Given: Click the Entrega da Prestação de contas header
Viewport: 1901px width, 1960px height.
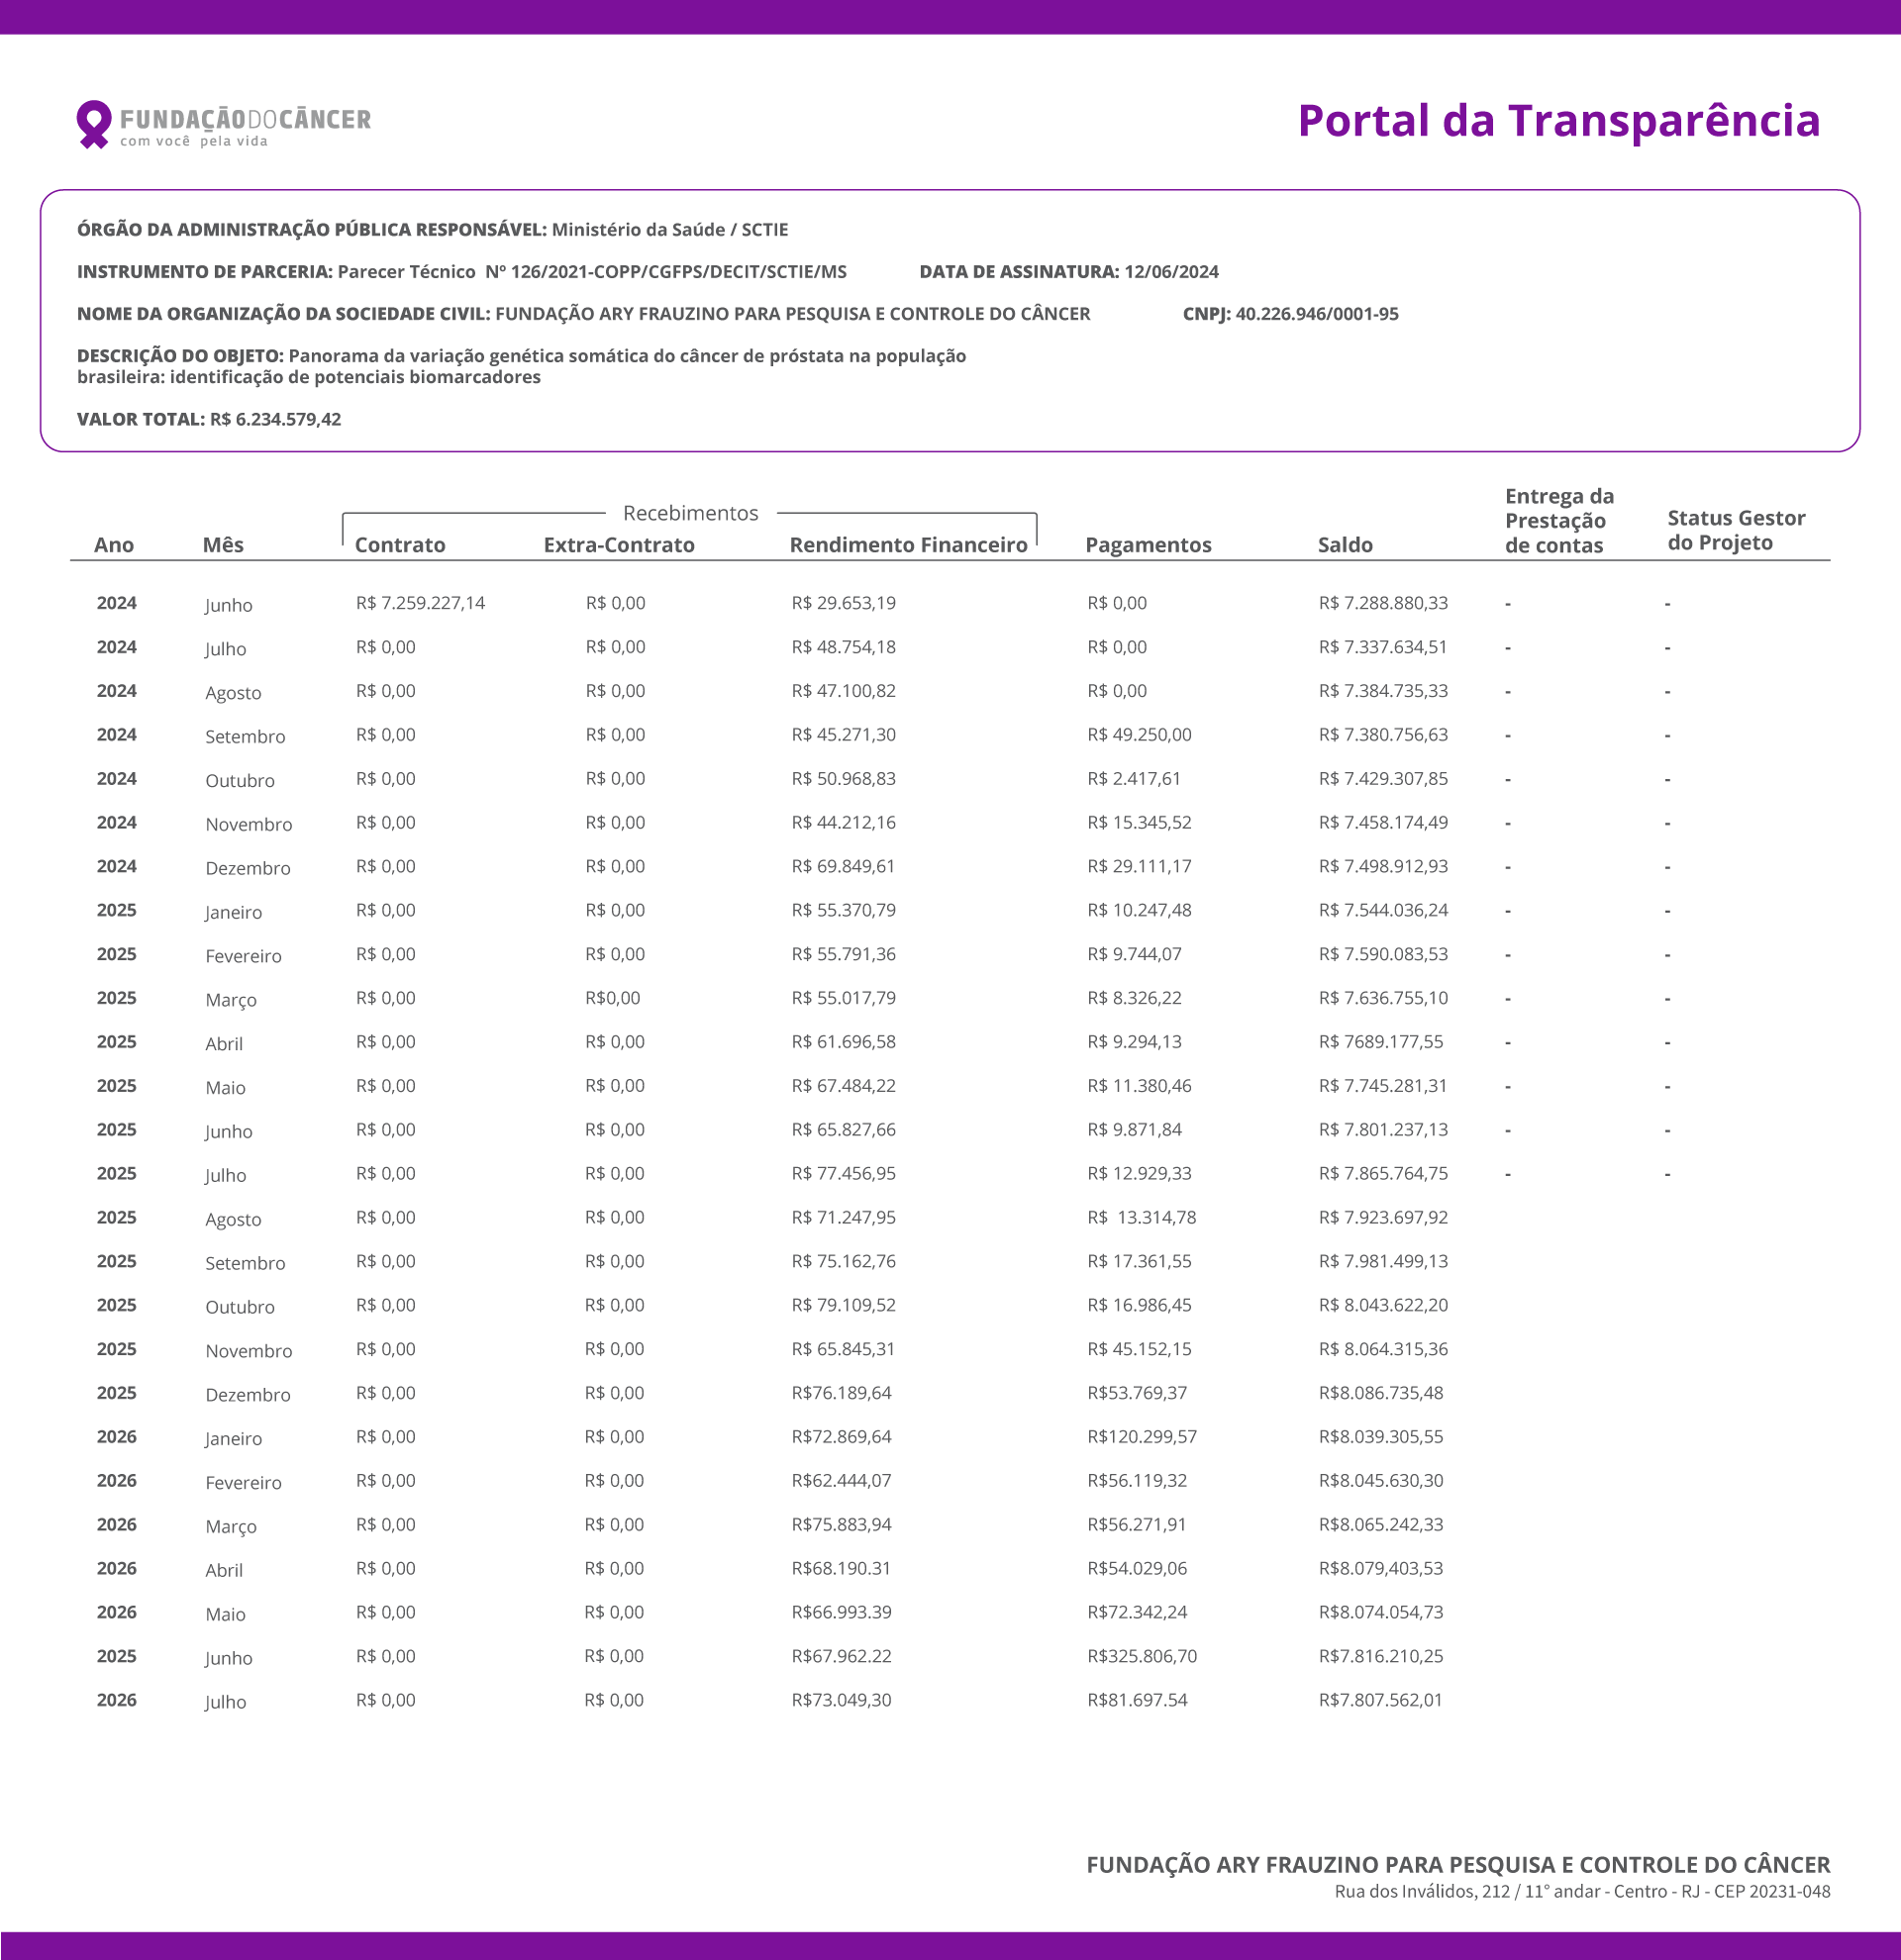Looking at the screenshot, I should [1559, 521].
